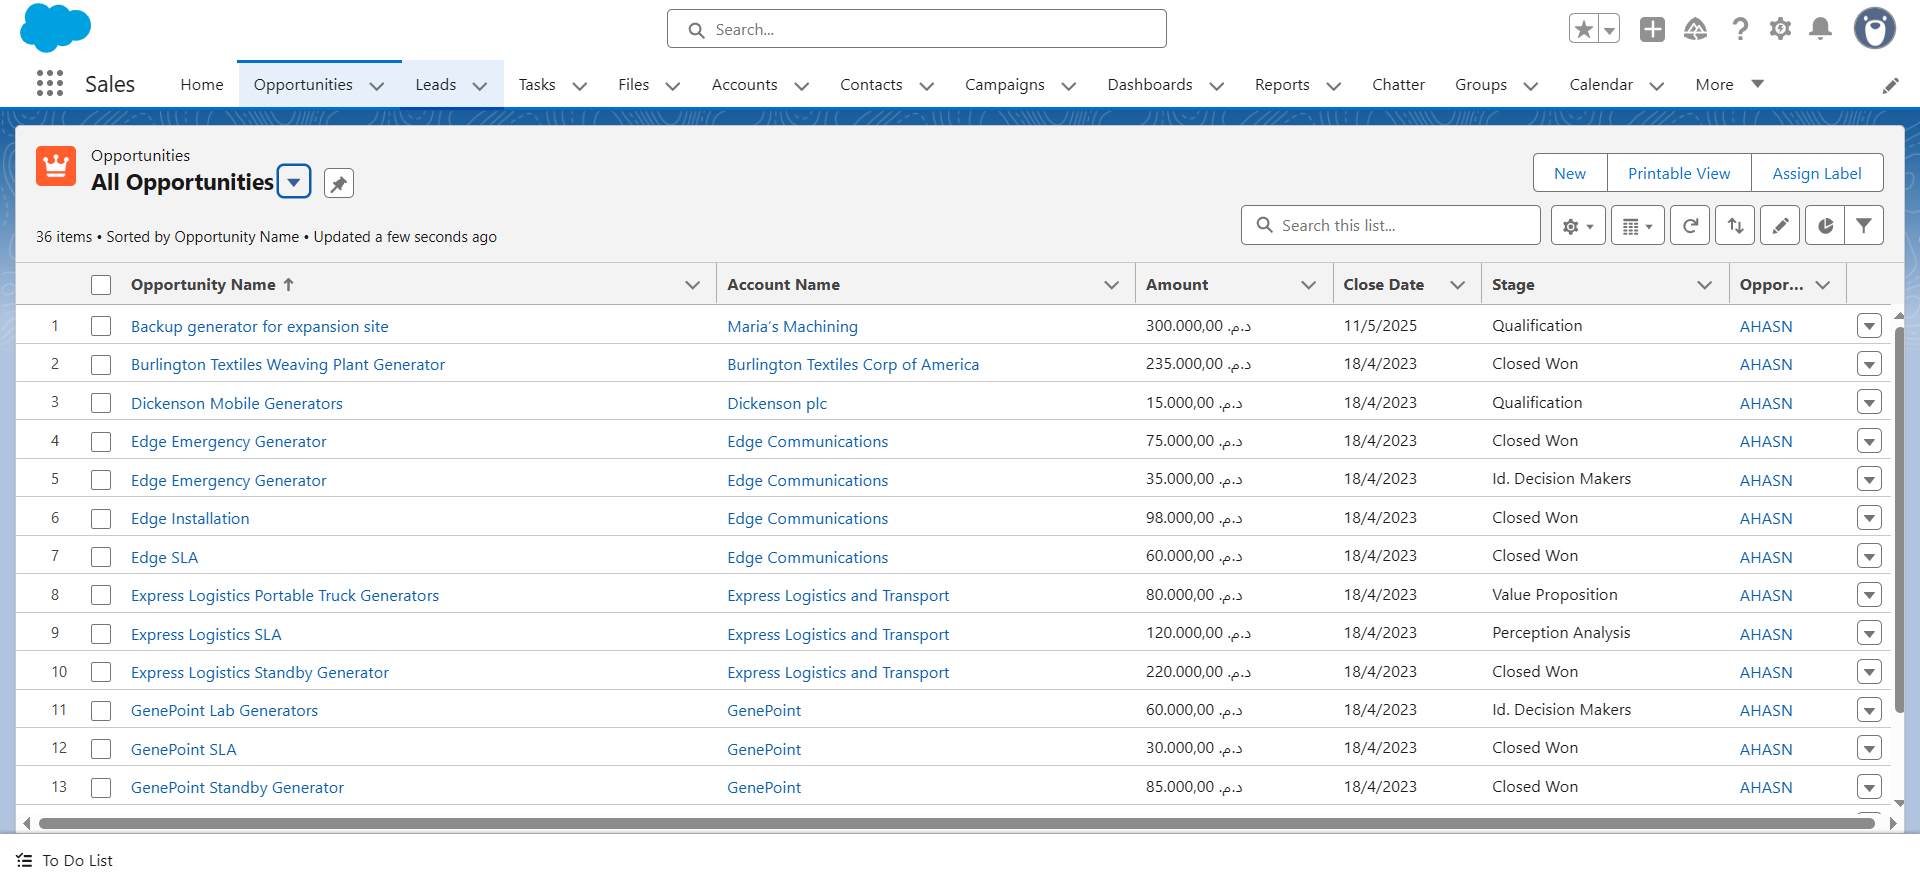
Task: Click the notifications bell icon
Action: coord(1820,29)
